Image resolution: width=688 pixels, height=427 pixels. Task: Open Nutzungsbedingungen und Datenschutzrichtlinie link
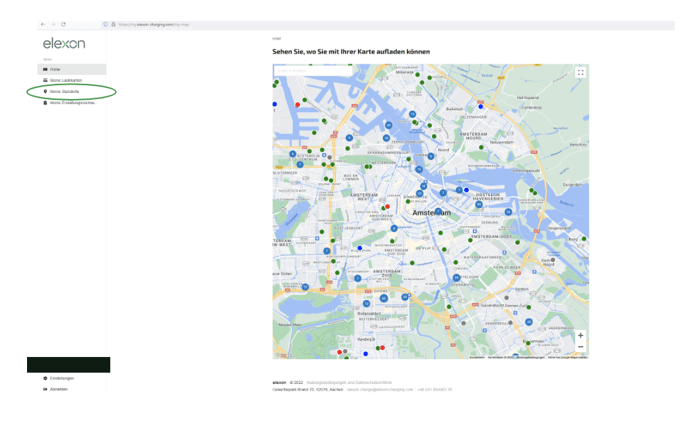349,383
